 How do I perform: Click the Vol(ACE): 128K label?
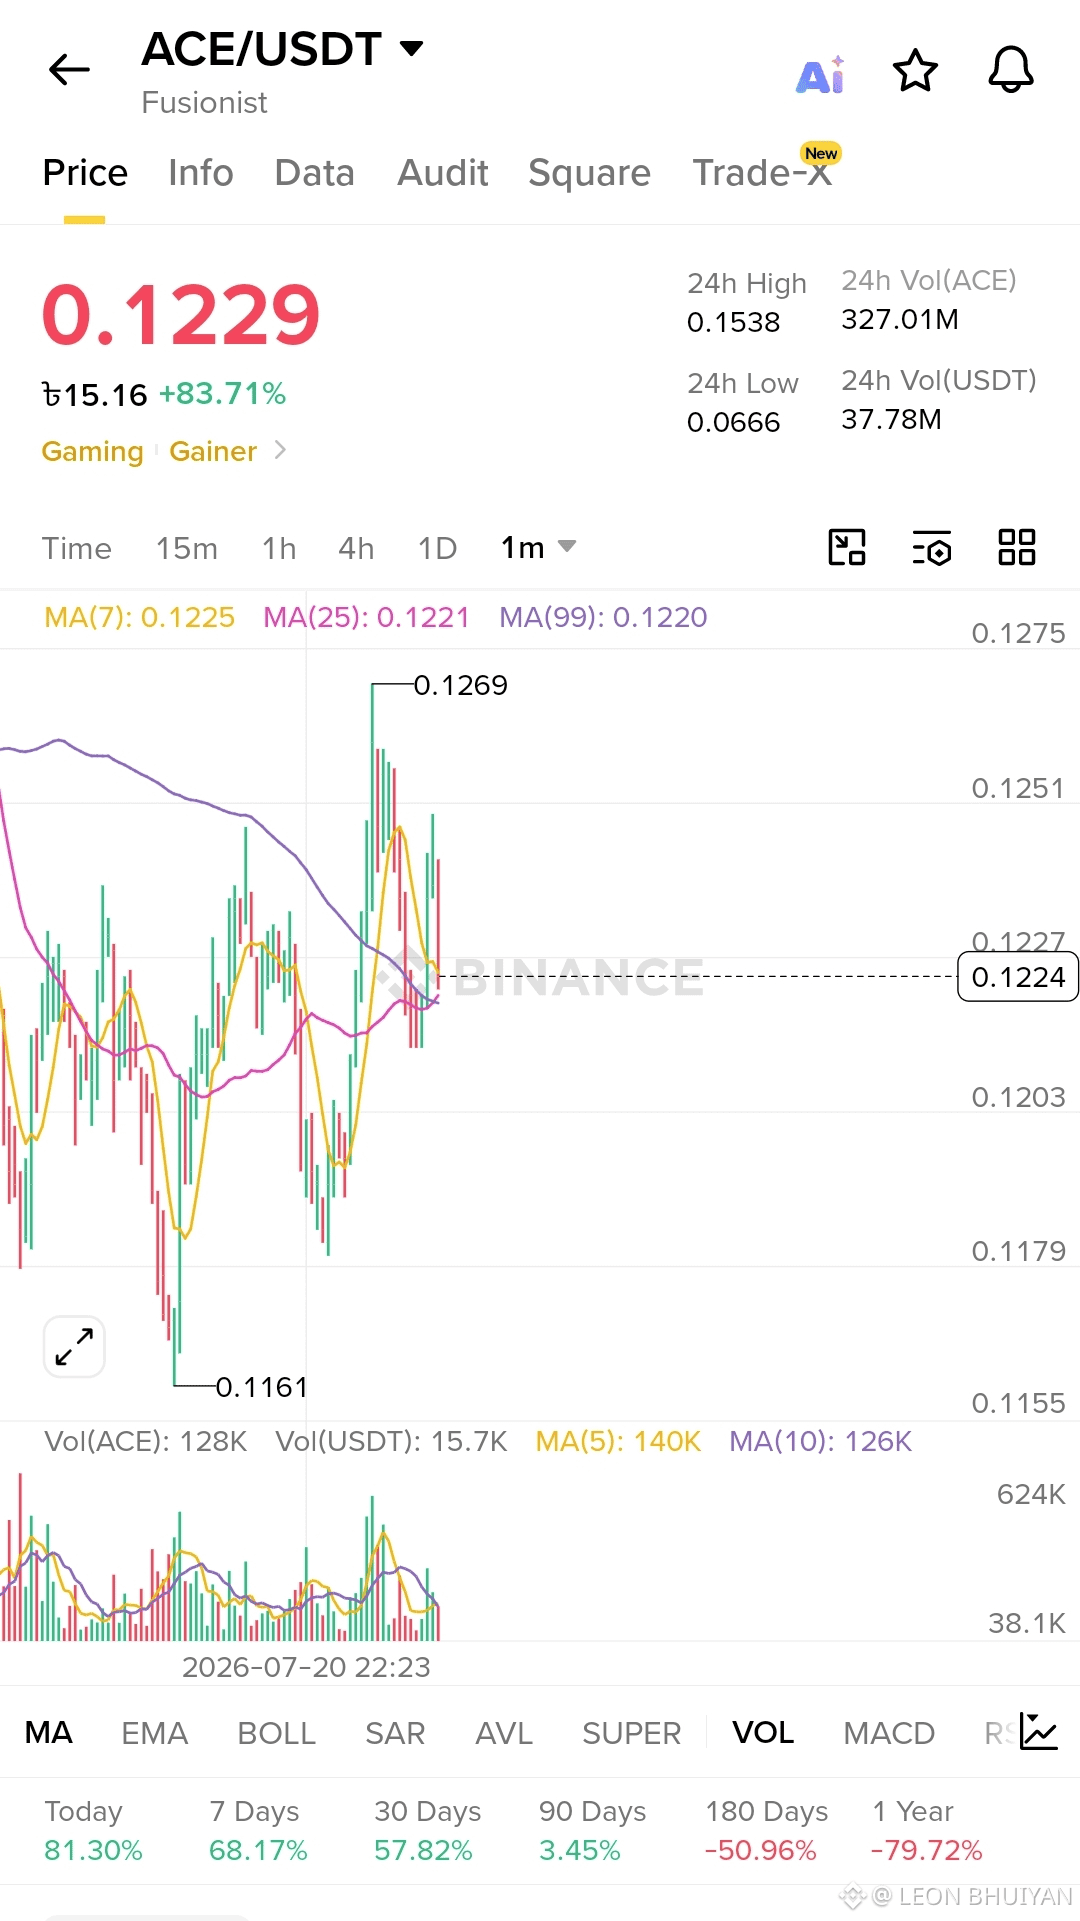pyautogui.click(x=146, y=1441)
